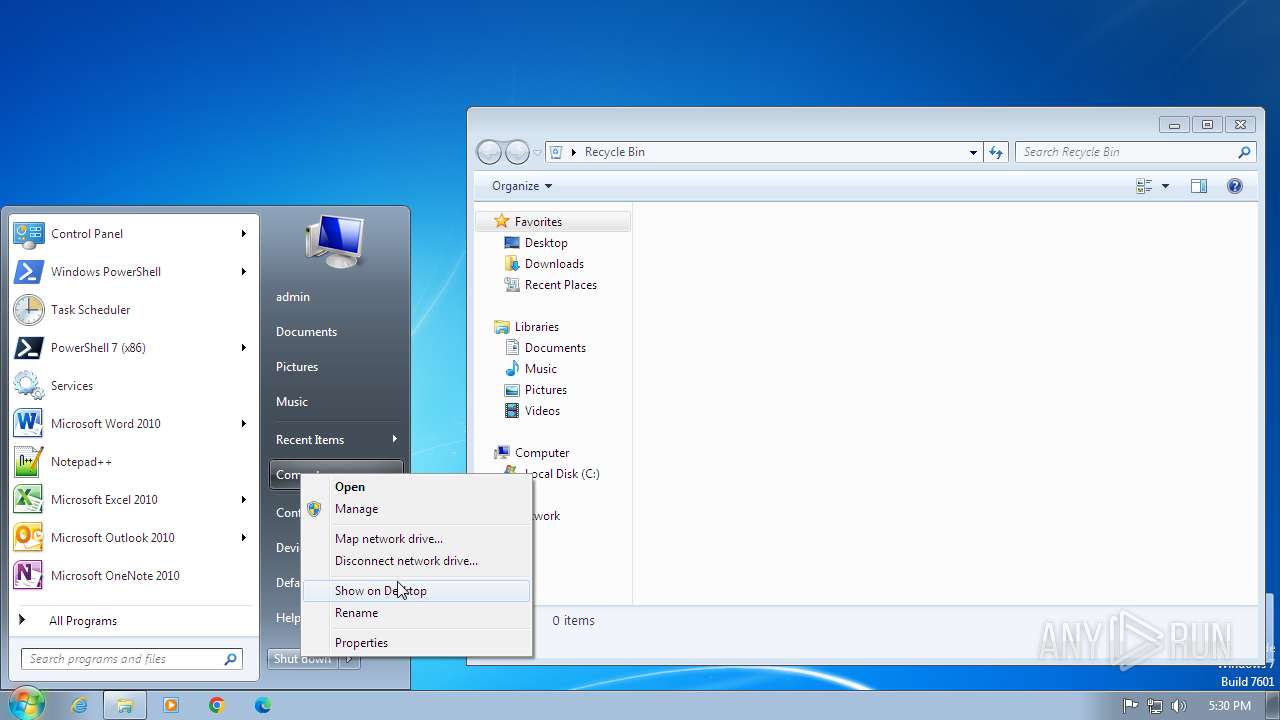The height and width of the screenshot is (720, 1280).
Task: Expand Windows PowerShell jump list arrow
Action: [243, 272]
